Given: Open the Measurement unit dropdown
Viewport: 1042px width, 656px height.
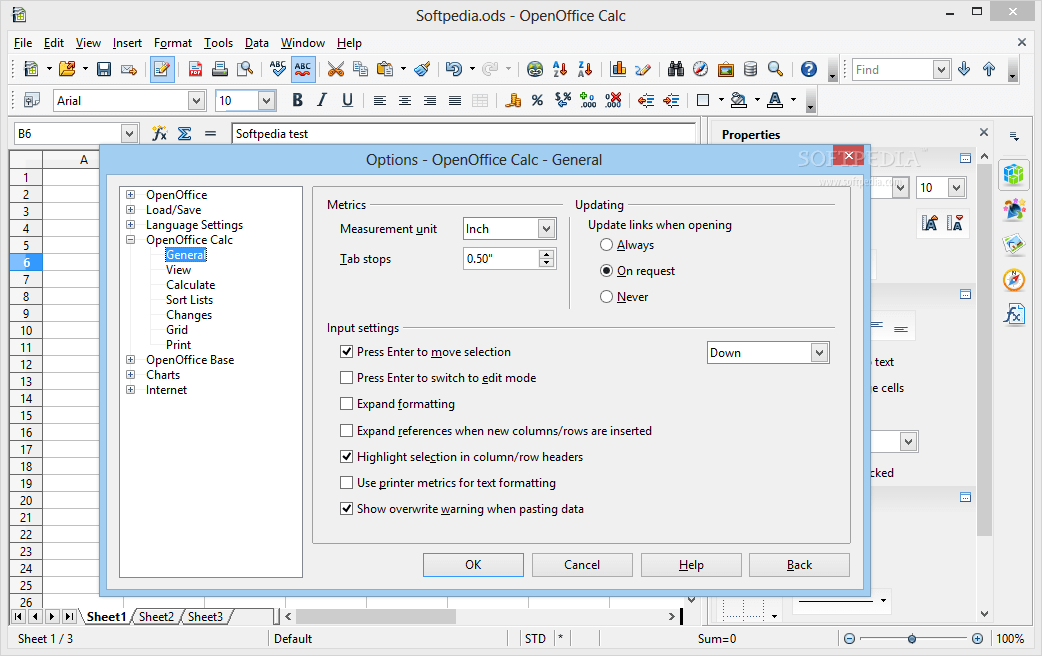Looking at the screenshot, I should [x=546, y=228].
